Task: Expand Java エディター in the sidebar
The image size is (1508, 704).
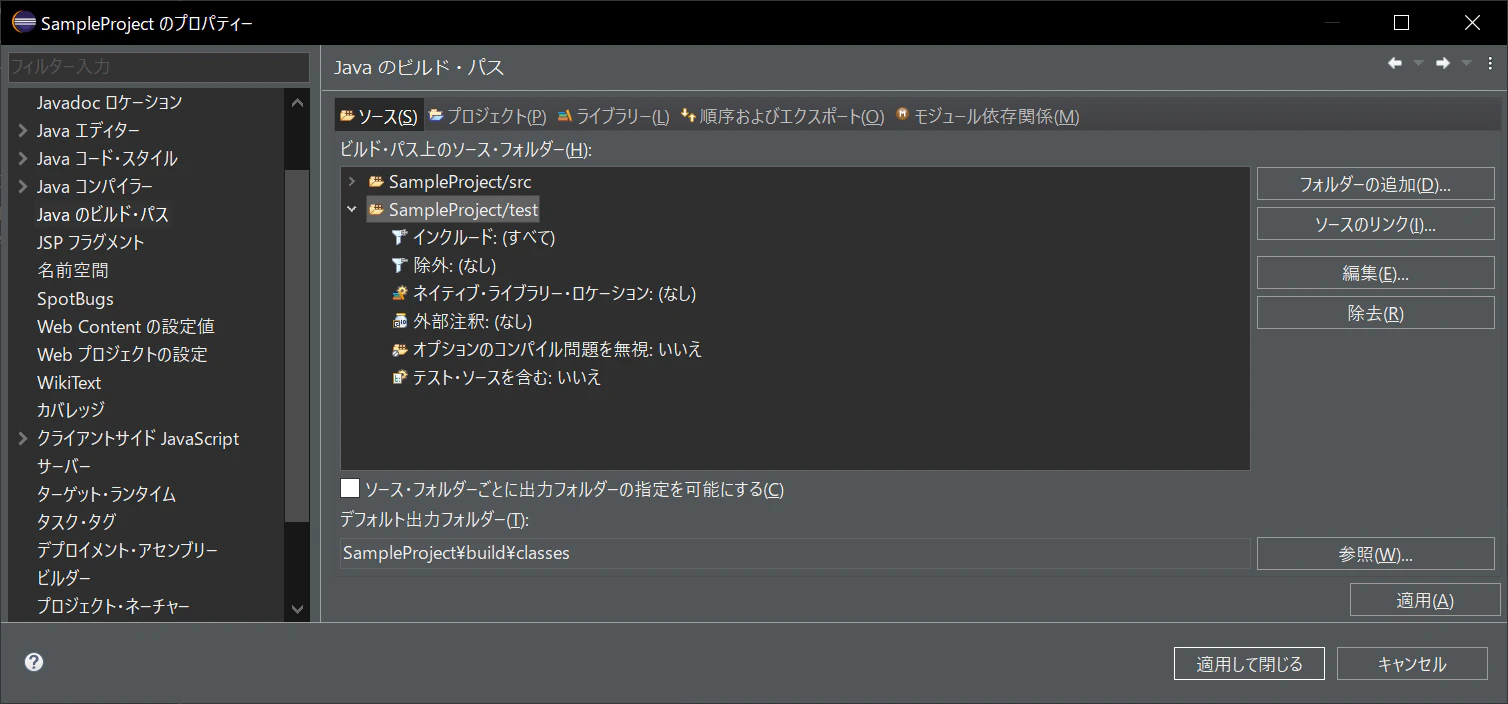Action: tap(22, 130)
